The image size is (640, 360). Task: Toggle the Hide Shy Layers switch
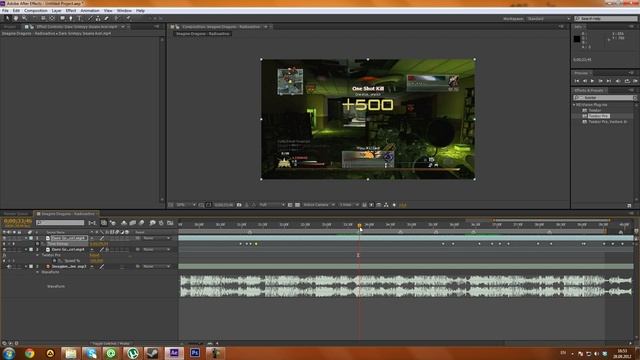[x=124, y=223]
